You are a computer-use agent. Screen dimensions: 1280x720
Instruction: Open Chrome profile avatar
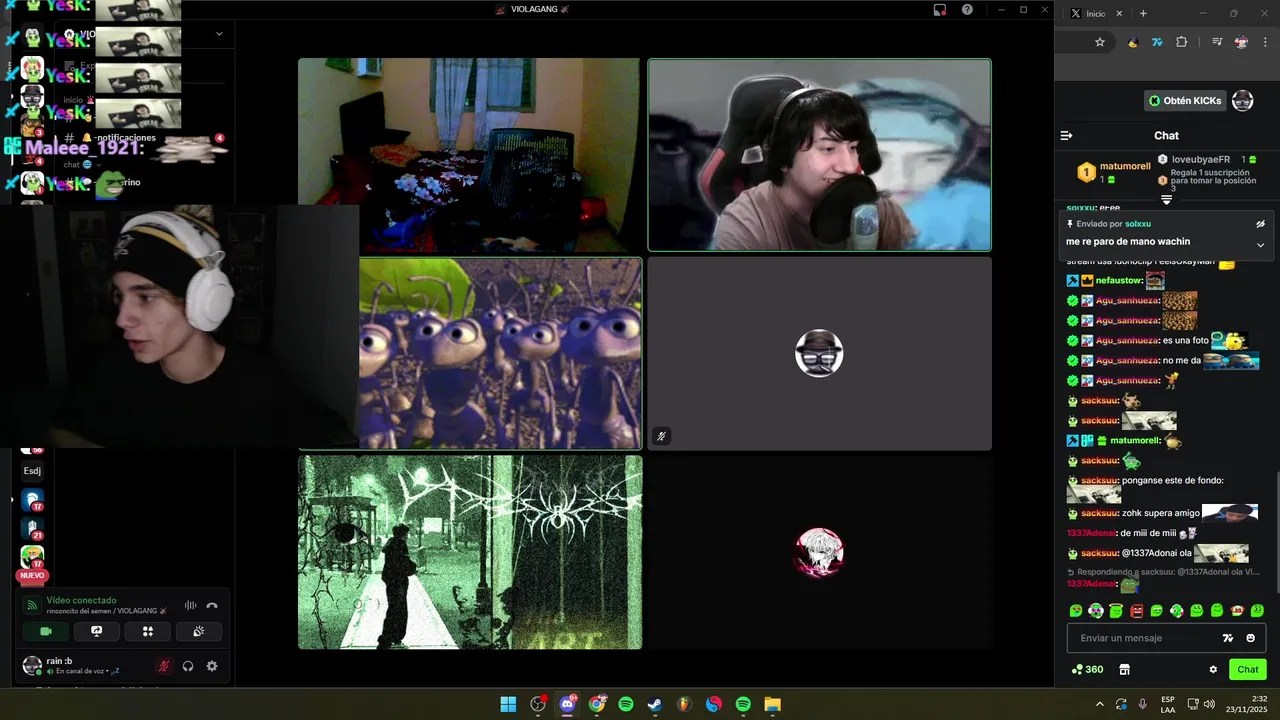point(1241,42)
